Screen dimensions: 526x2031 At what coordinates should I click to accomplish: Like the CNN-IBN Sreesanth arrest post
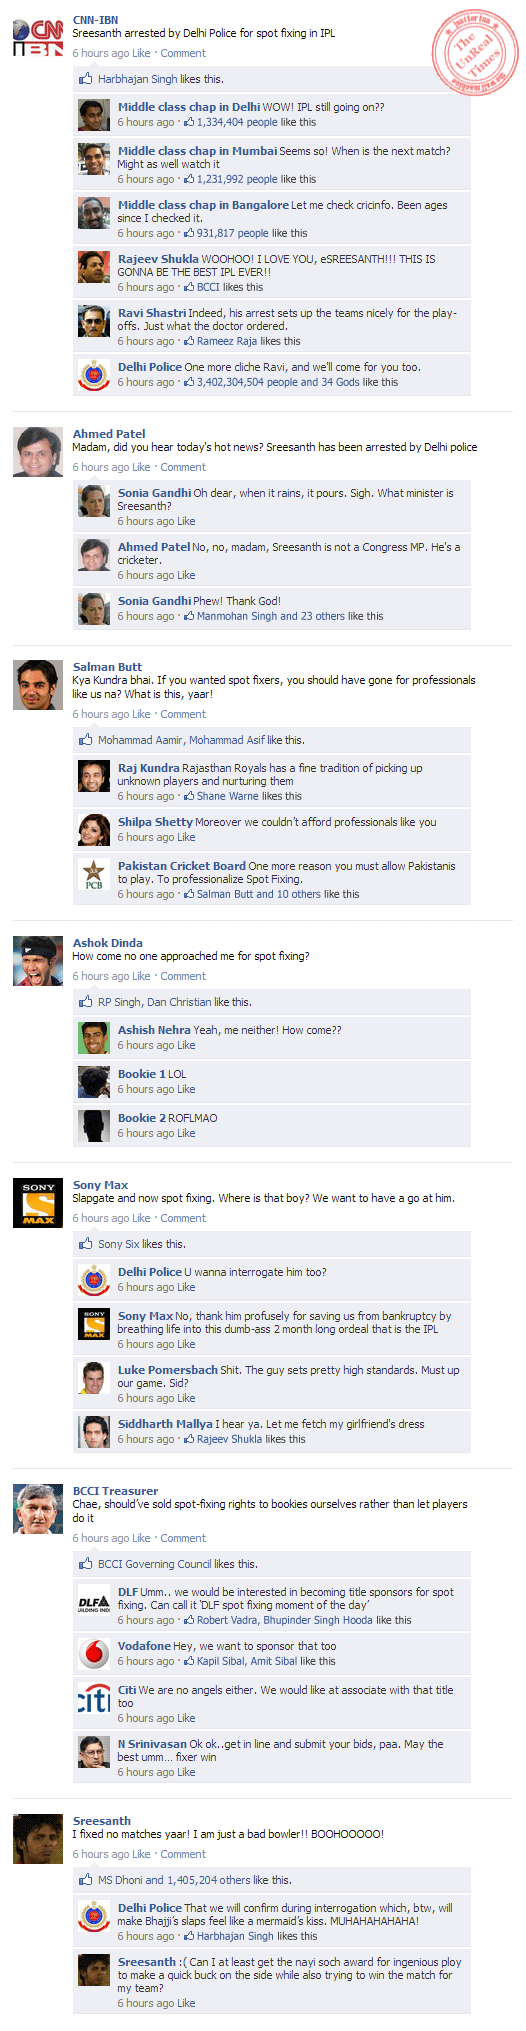(141, 53)
